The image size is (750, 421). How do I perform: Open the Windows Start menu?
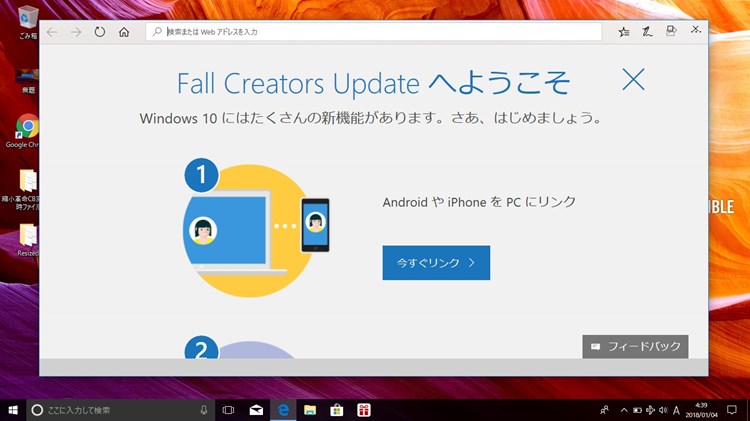pos(13,410)
